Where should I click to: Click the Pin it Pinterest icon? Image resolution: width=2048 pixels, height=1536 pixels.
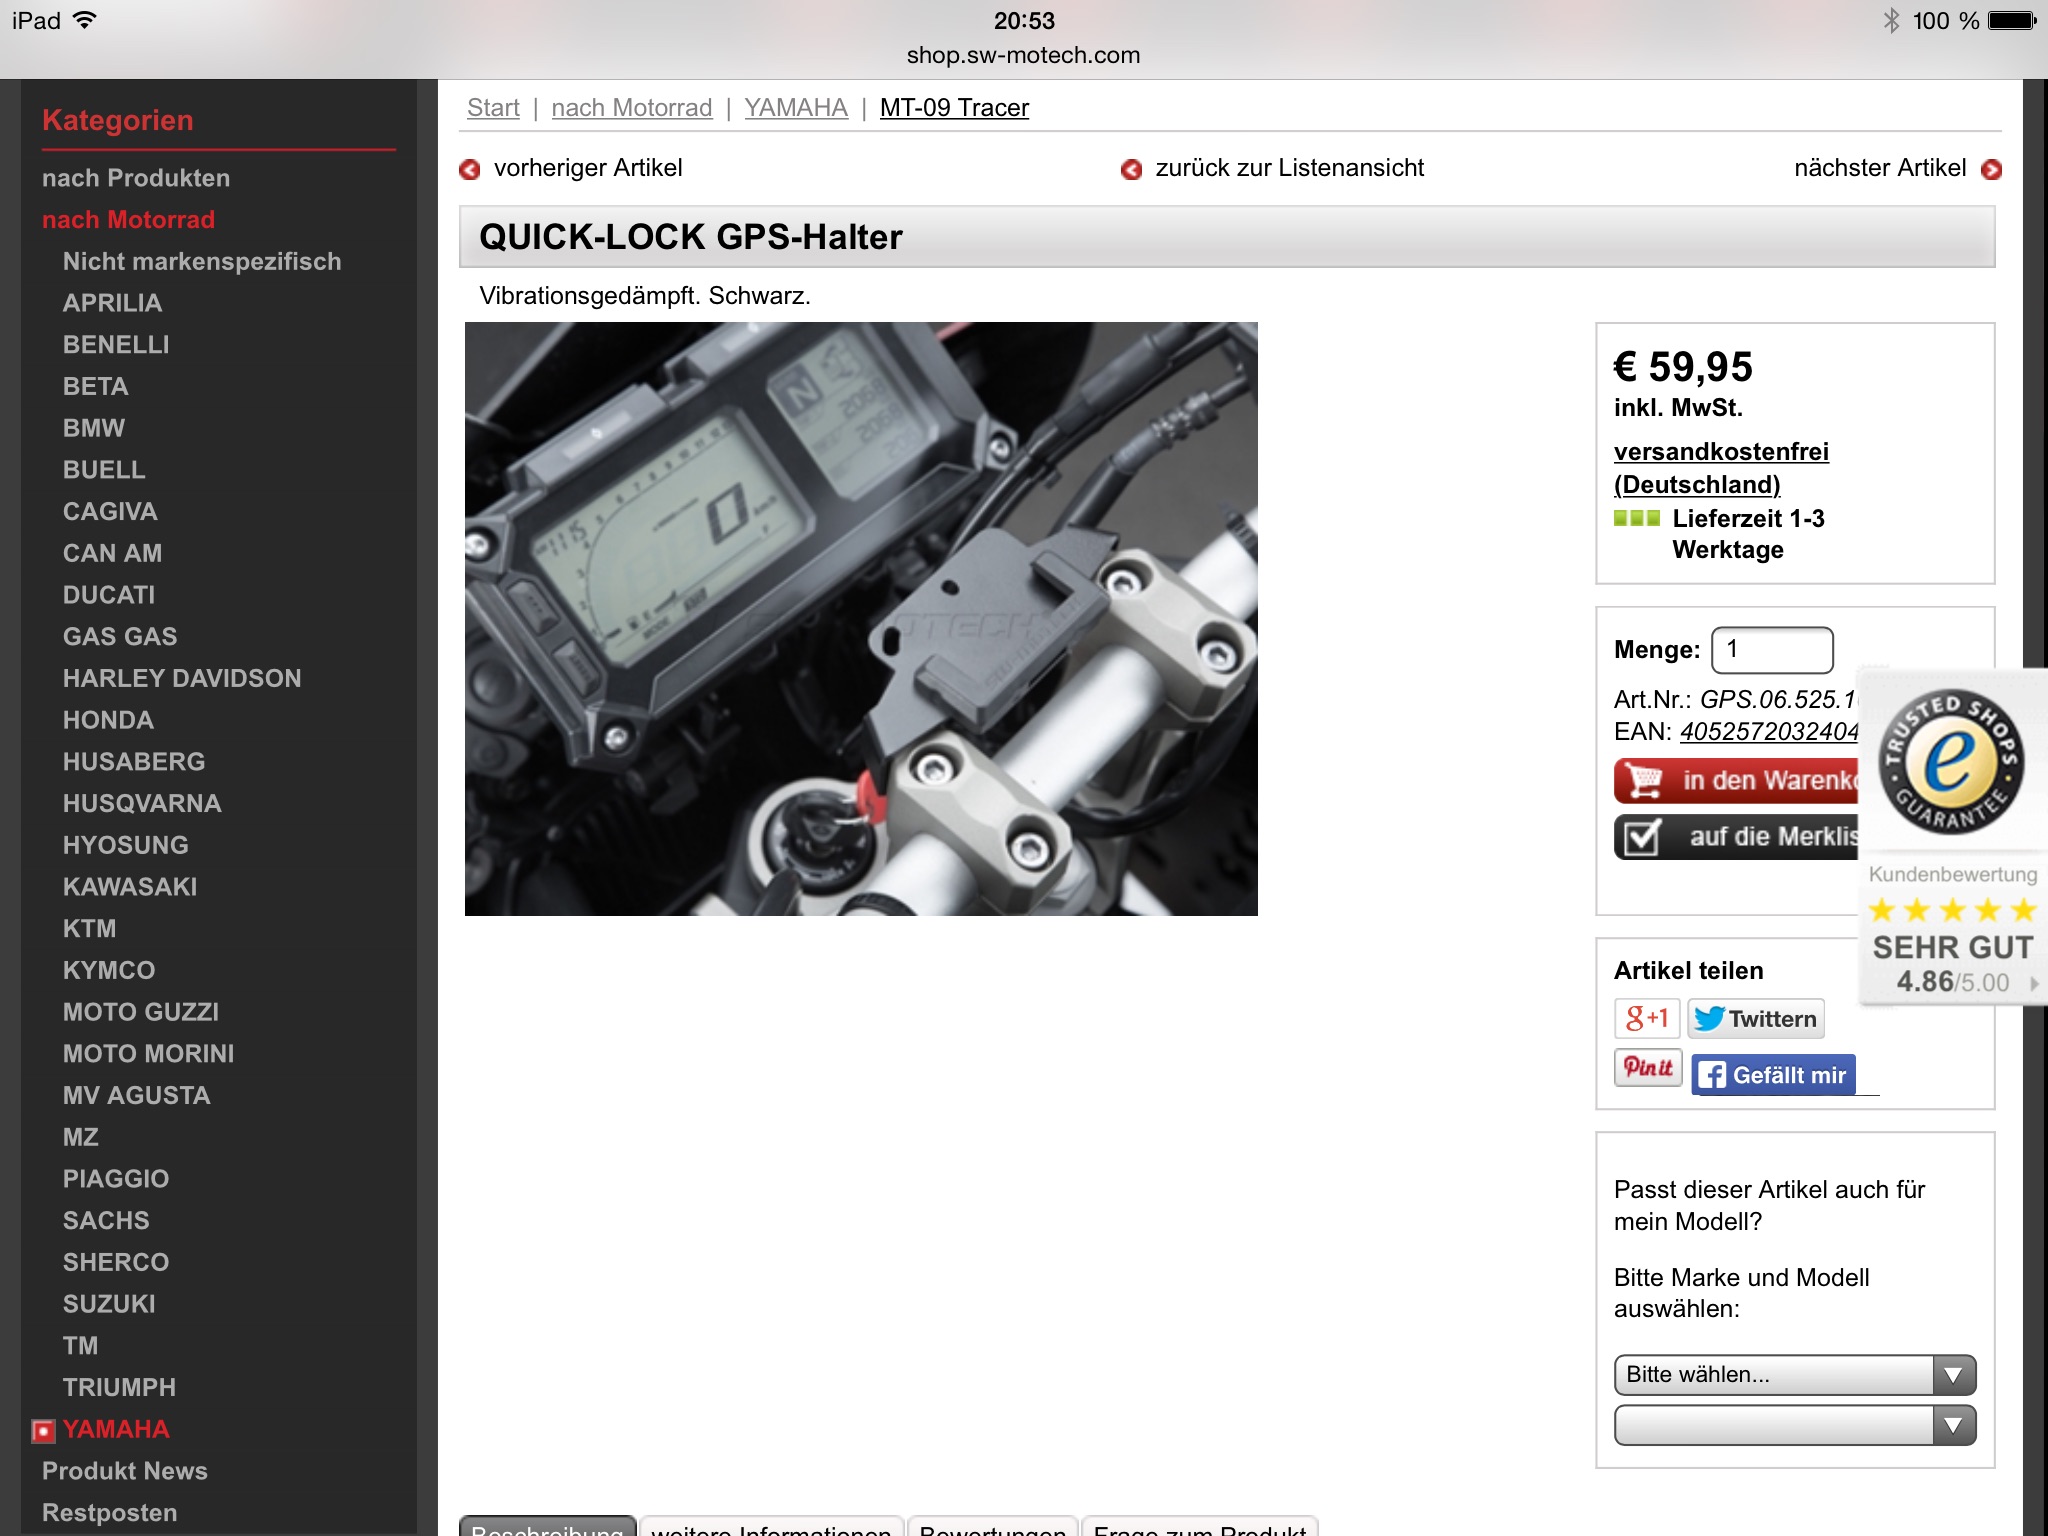pos(1647,1067)
